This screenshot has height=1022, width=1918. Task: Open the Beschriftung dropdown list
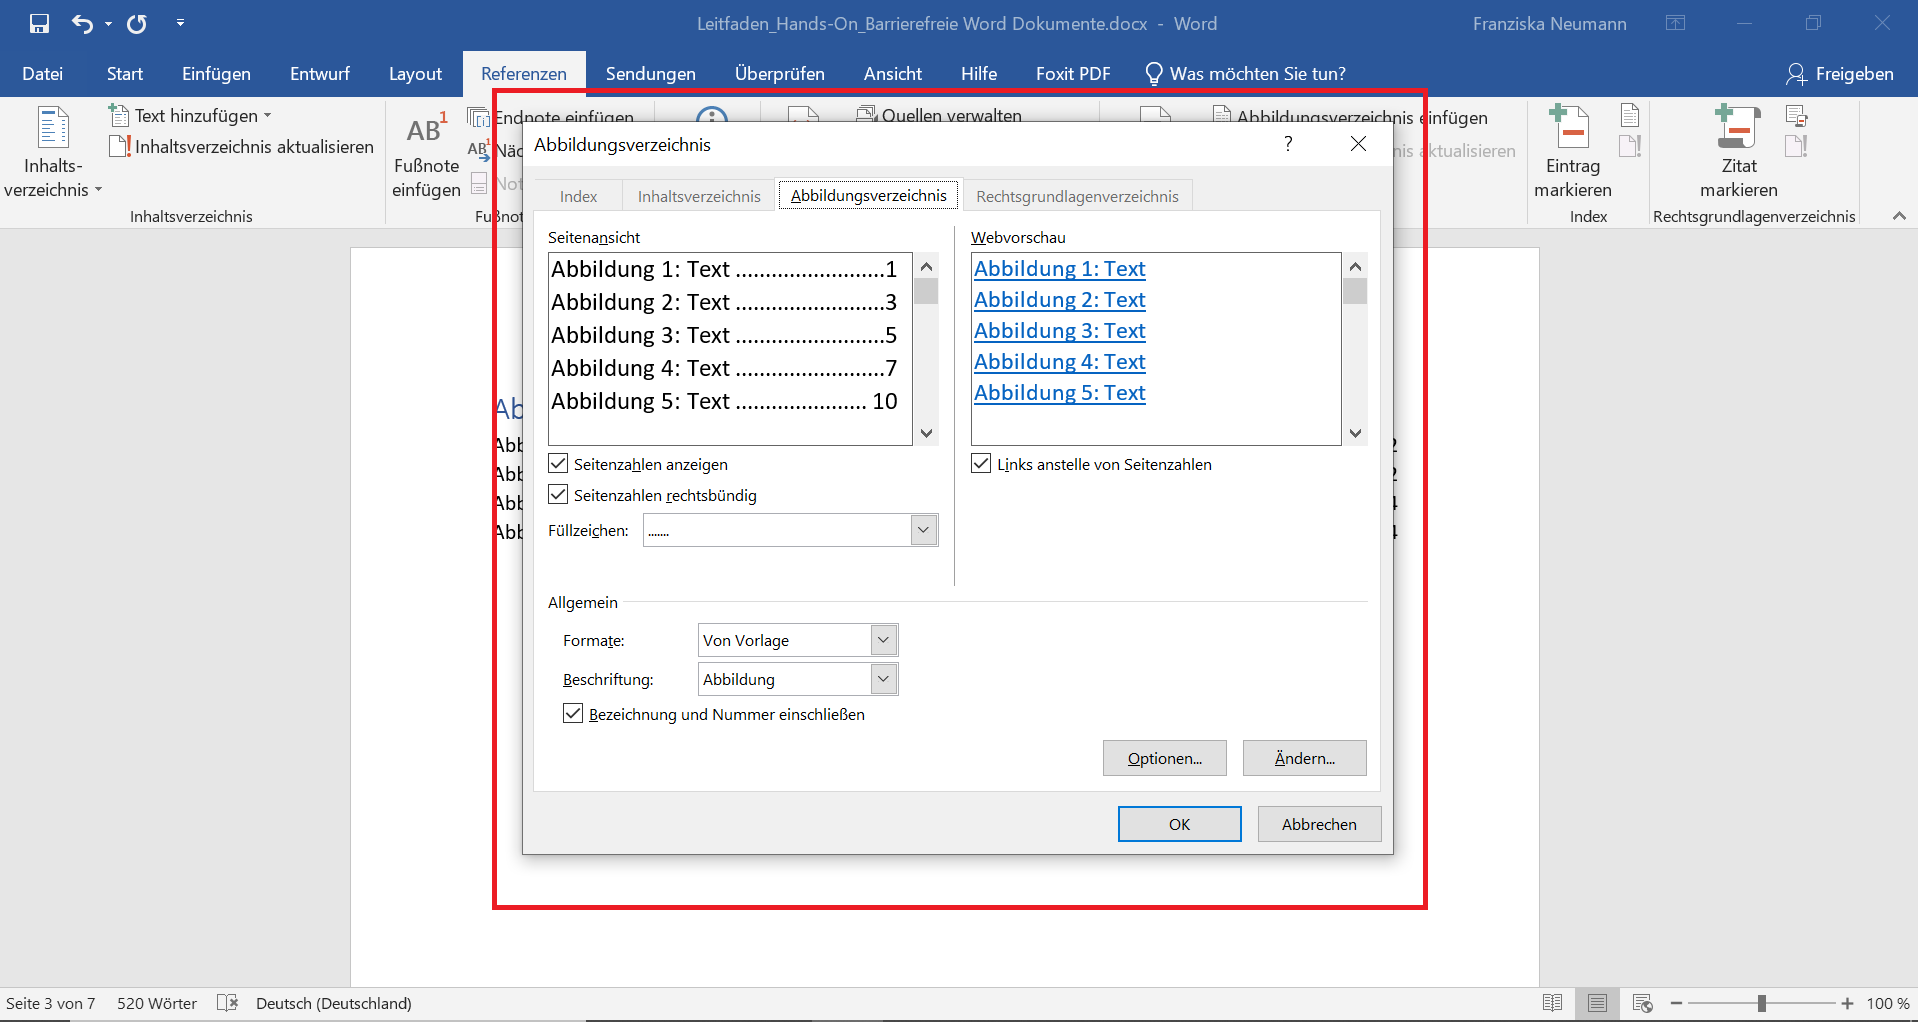coord(883,679)
